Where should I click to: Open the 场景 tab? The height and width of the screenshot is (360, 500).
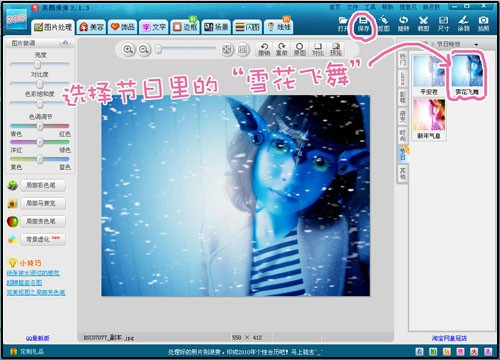point(217,27)
